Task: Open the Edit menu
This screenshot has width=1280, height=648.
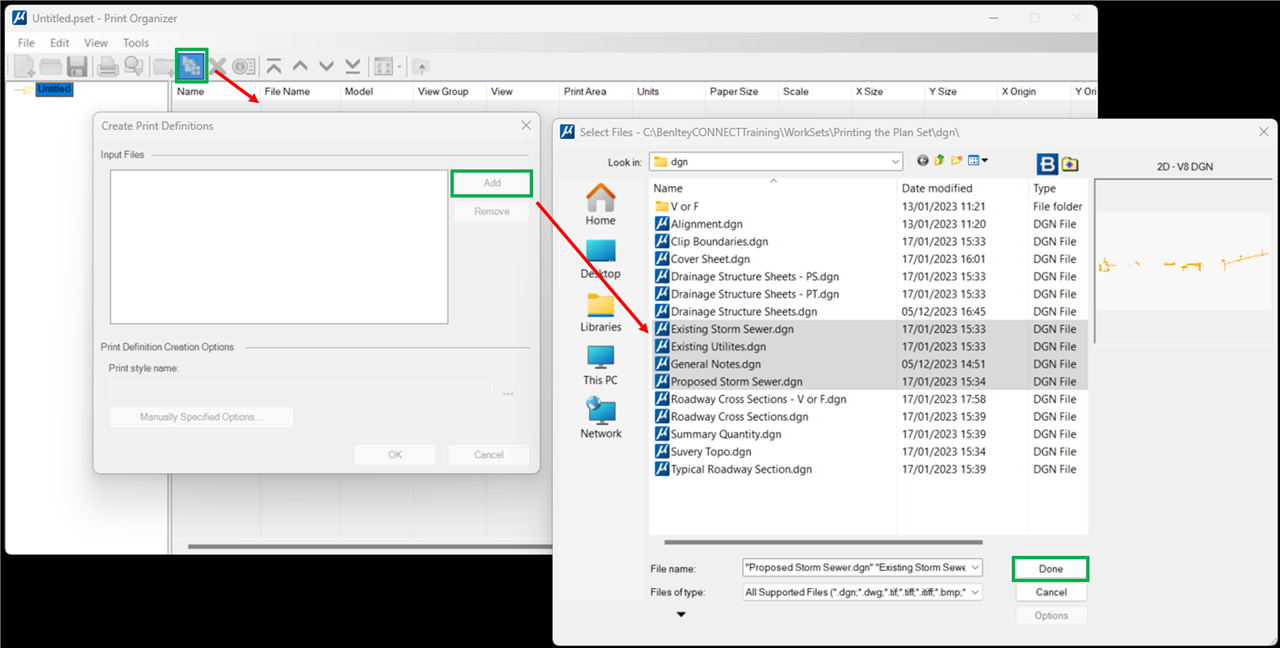Action: point(60,43)
